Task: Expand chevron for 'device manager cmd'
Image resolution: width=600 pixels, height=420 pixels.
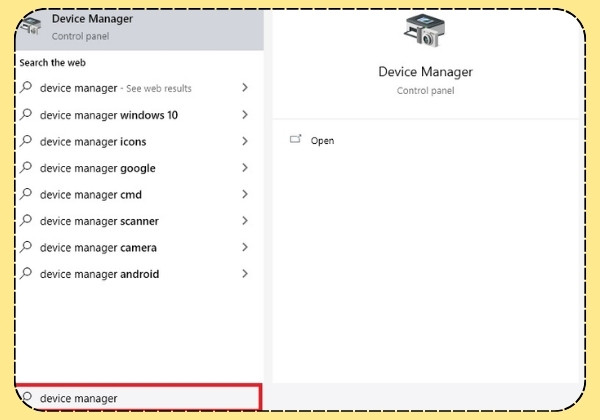Action: coord(245,194)
